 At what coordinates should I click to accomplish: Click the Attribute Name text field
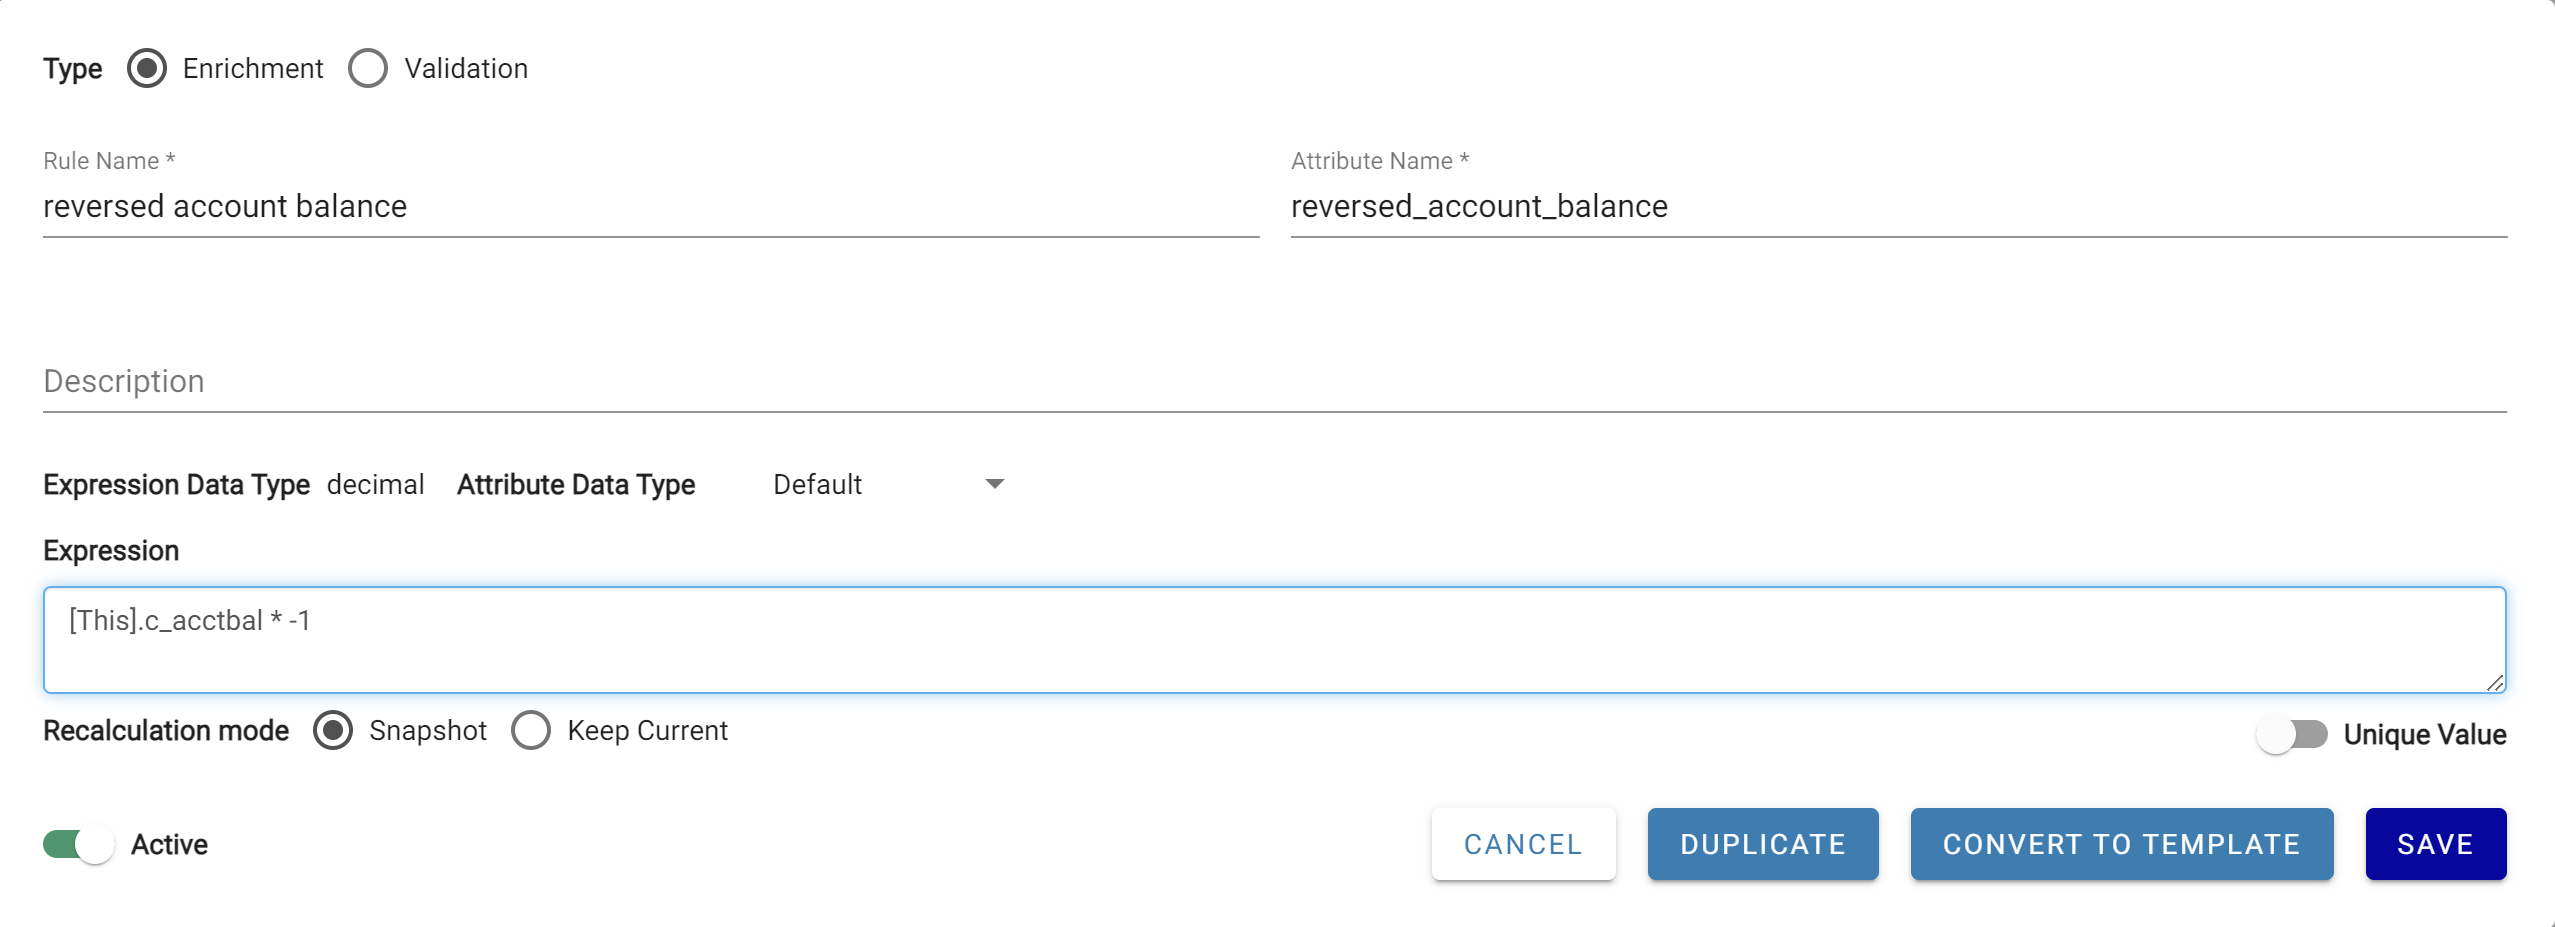[1899, 207]
